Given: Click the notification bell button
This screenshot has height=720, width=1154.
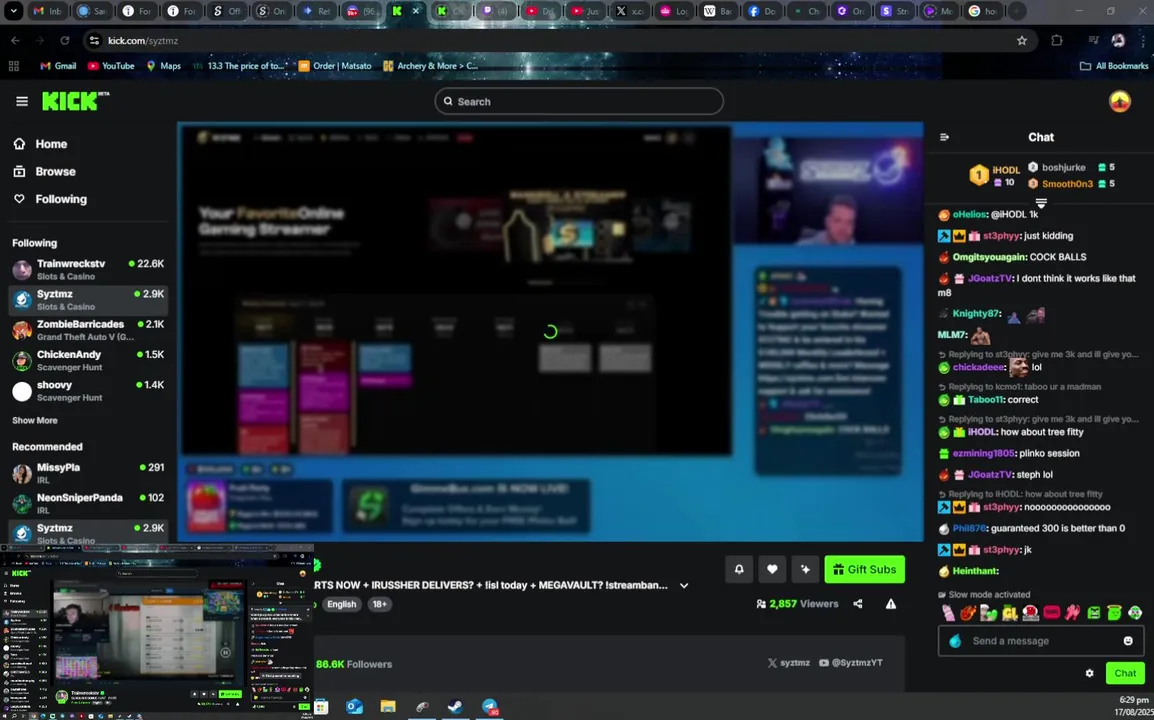Looking at the screenshot, I should coord(739,569).
